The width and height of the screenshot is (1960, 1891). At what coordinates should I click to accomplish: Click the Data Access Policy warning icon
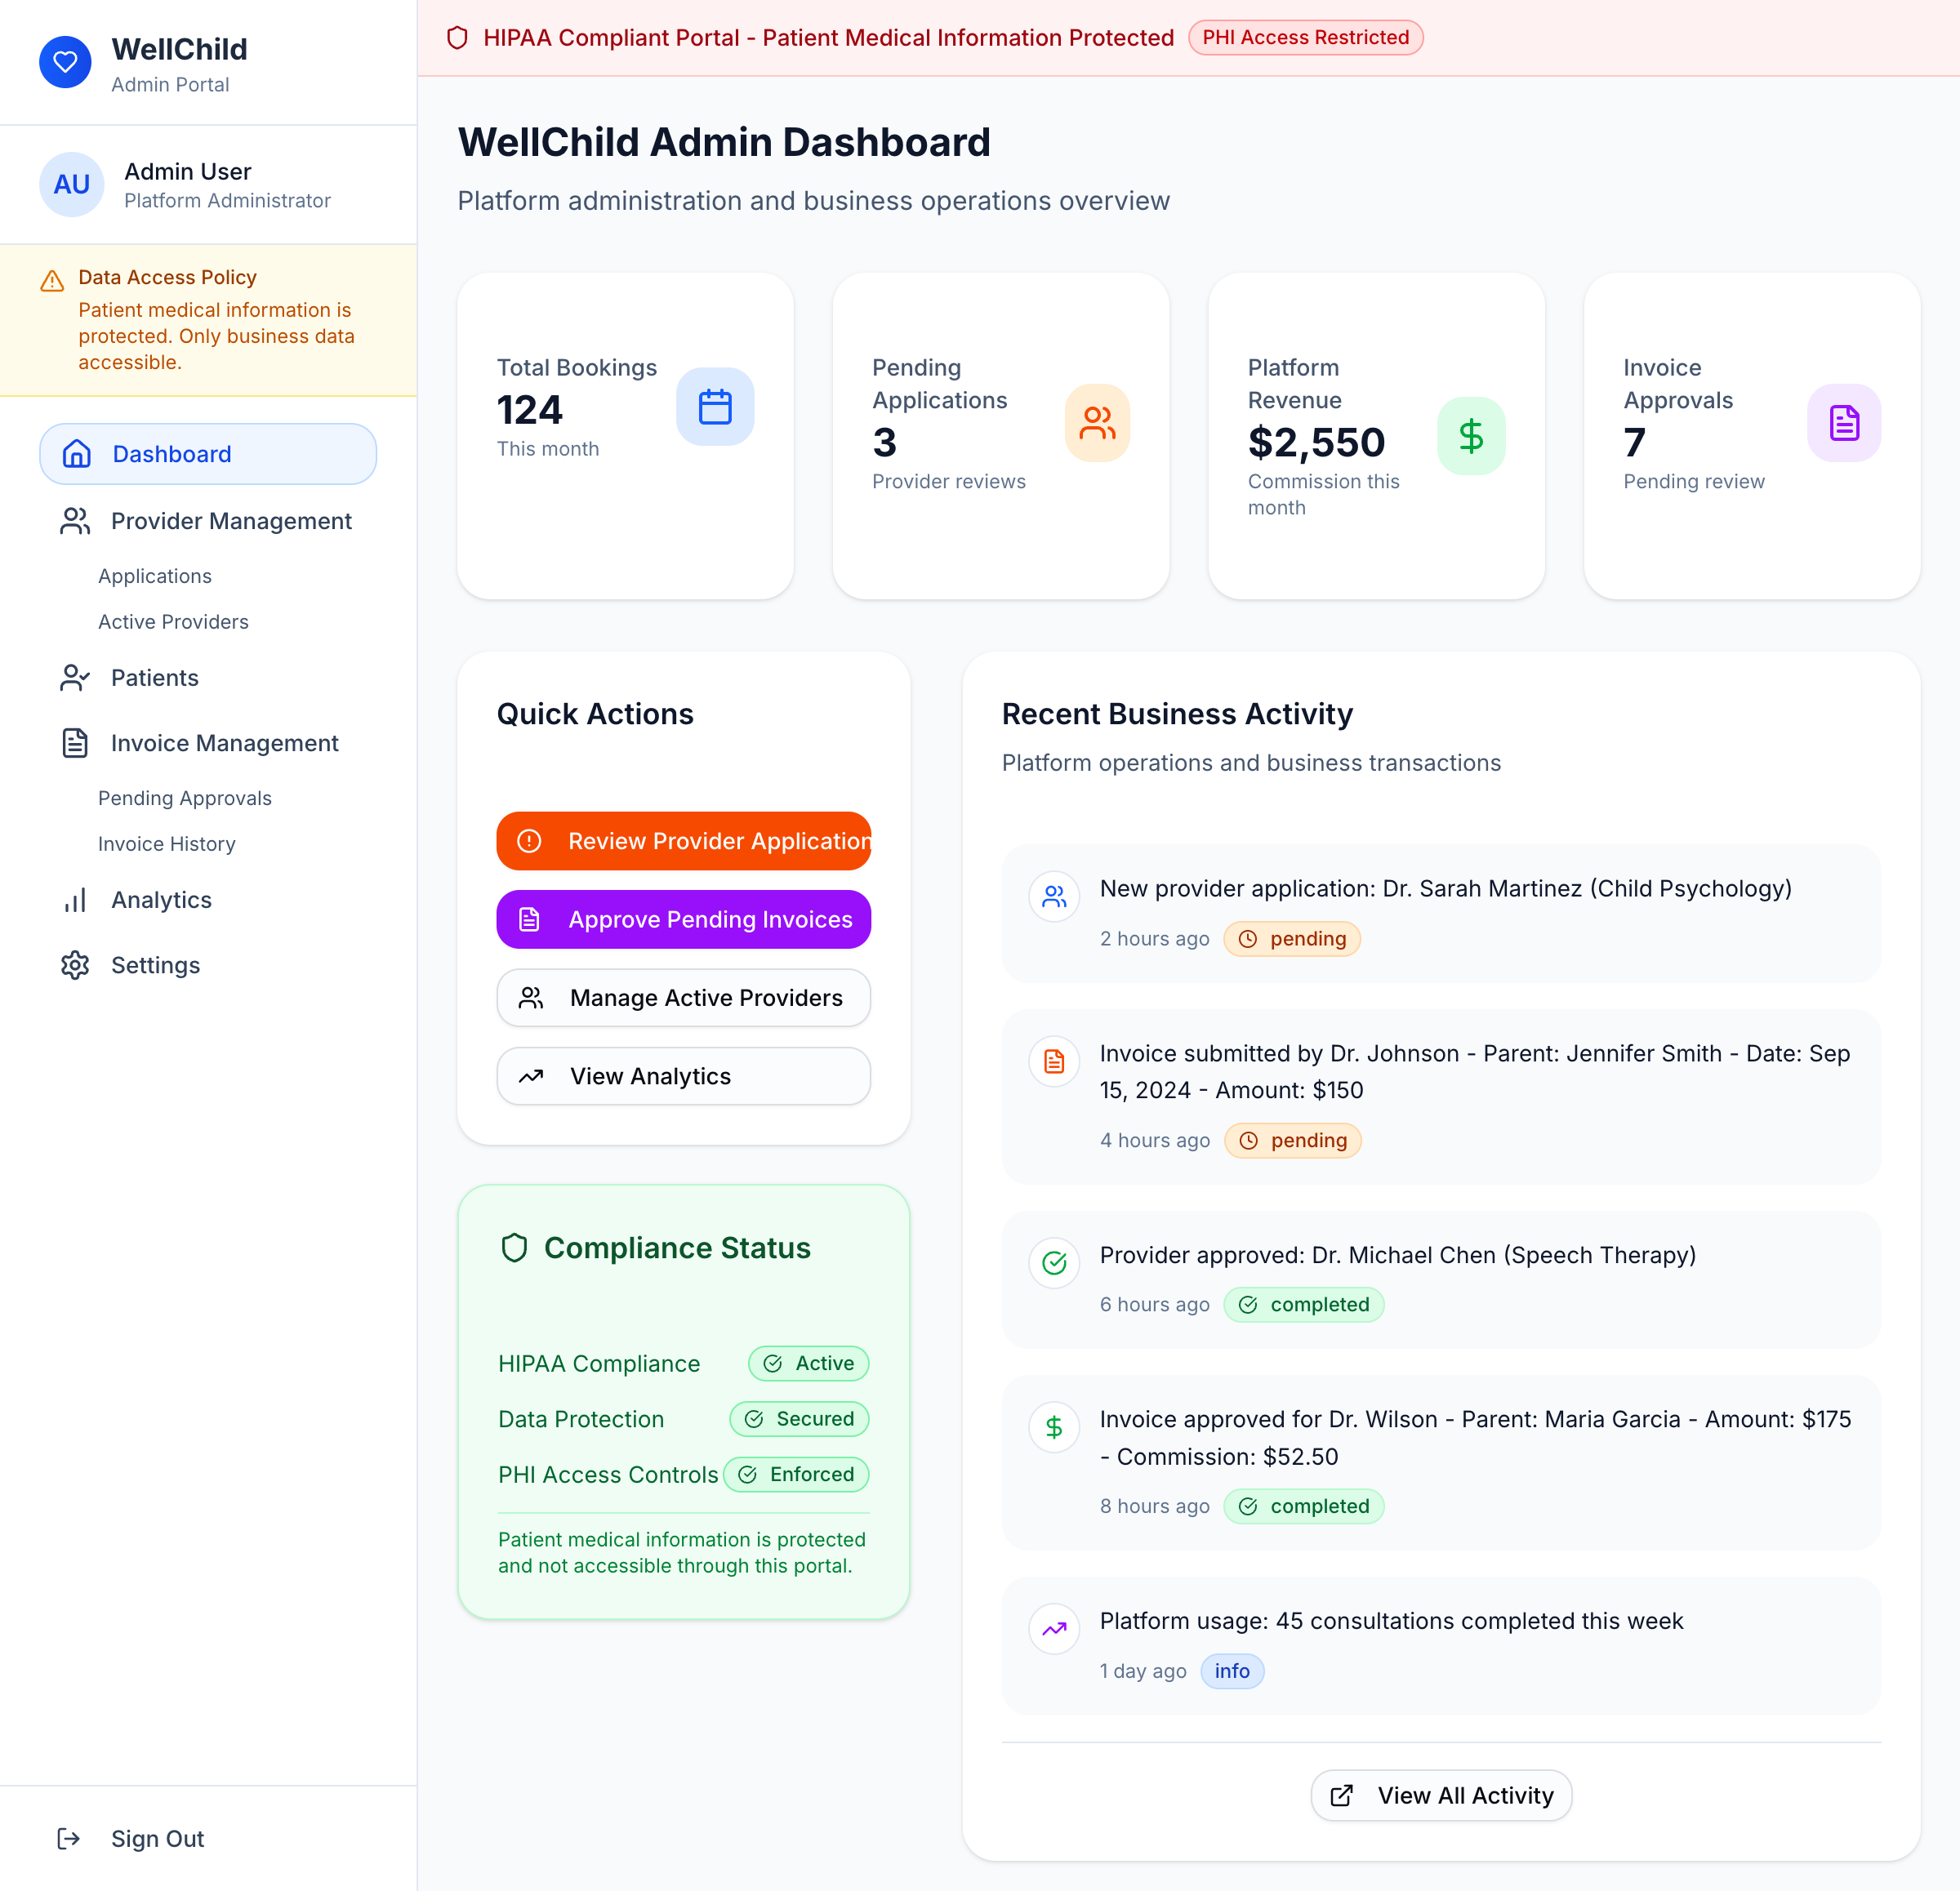click(x=52, y=281)
